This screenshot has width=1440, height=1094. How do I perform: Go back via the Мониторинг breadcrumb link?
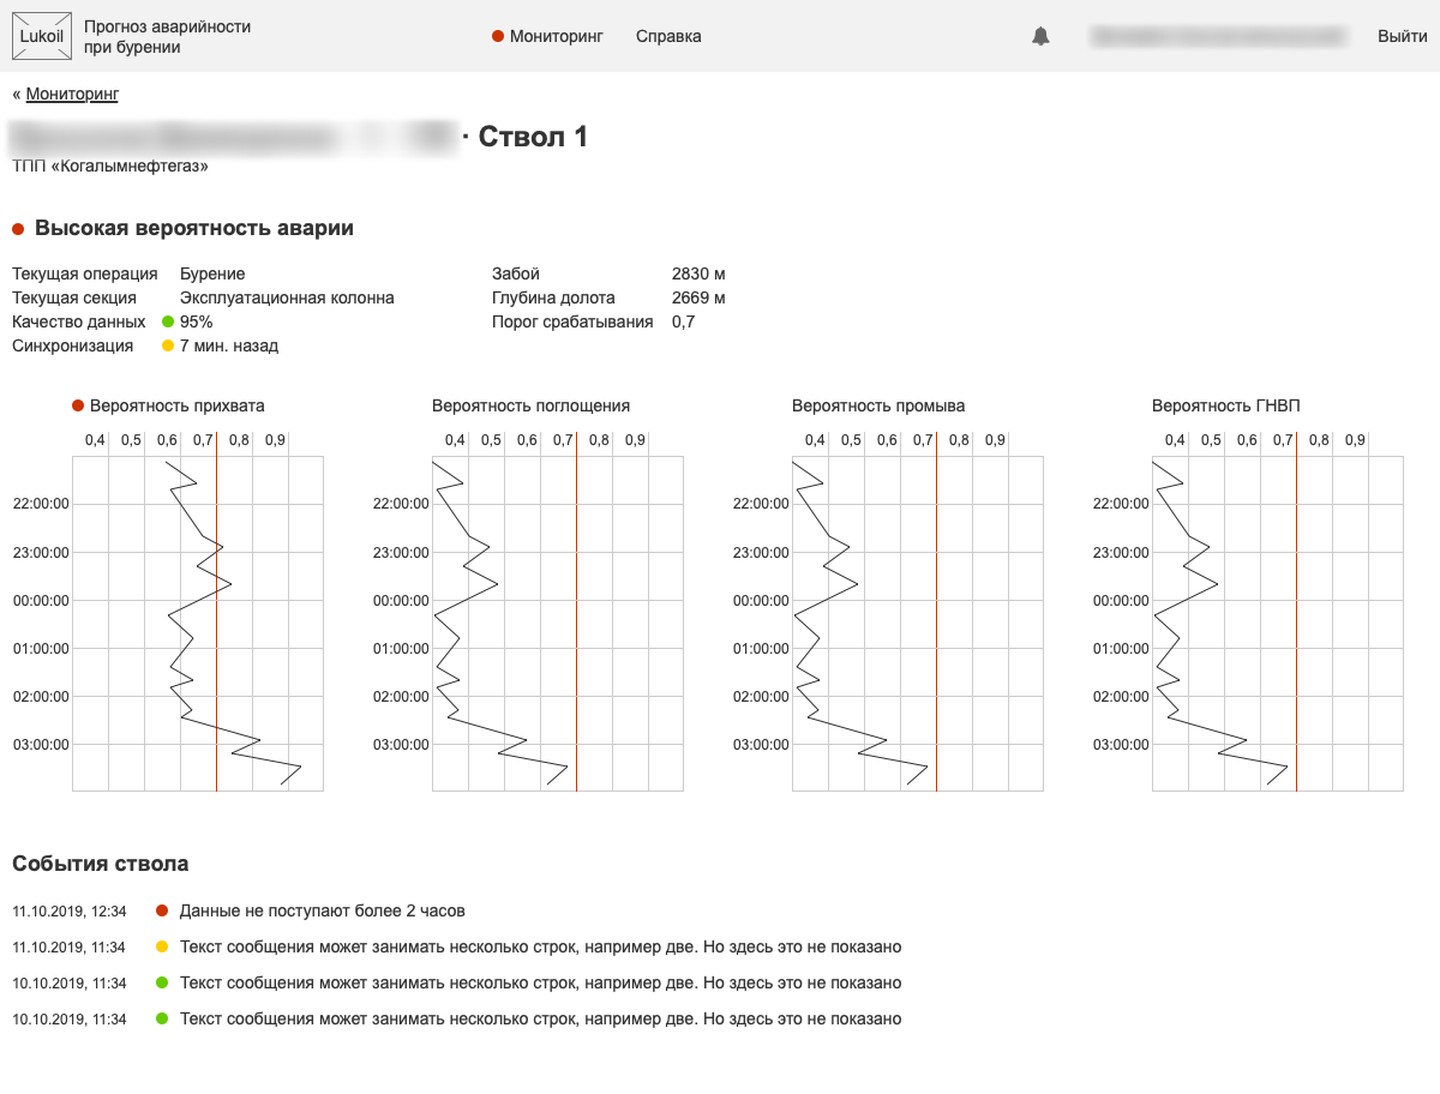72,94
